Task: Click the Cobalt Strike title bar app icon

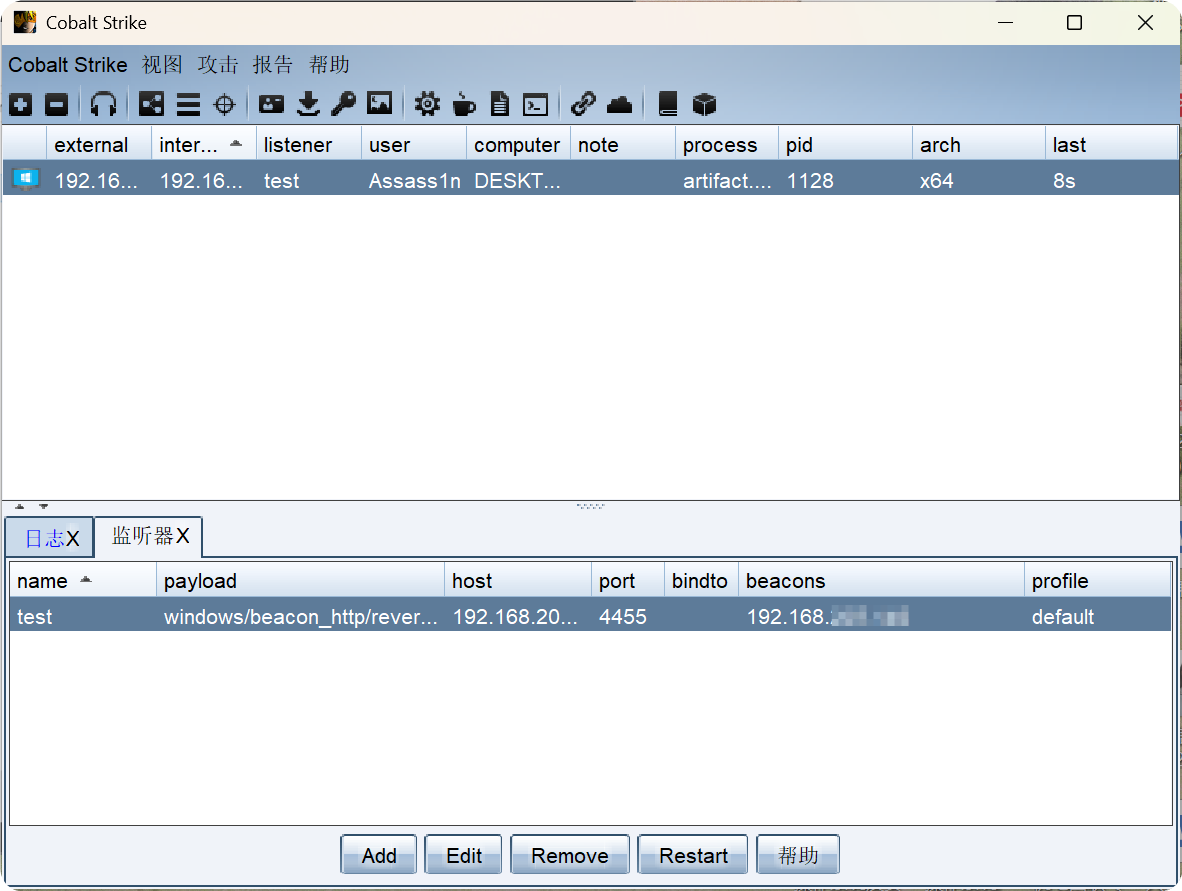Action: pyautogui.click(x=25, y=23)
